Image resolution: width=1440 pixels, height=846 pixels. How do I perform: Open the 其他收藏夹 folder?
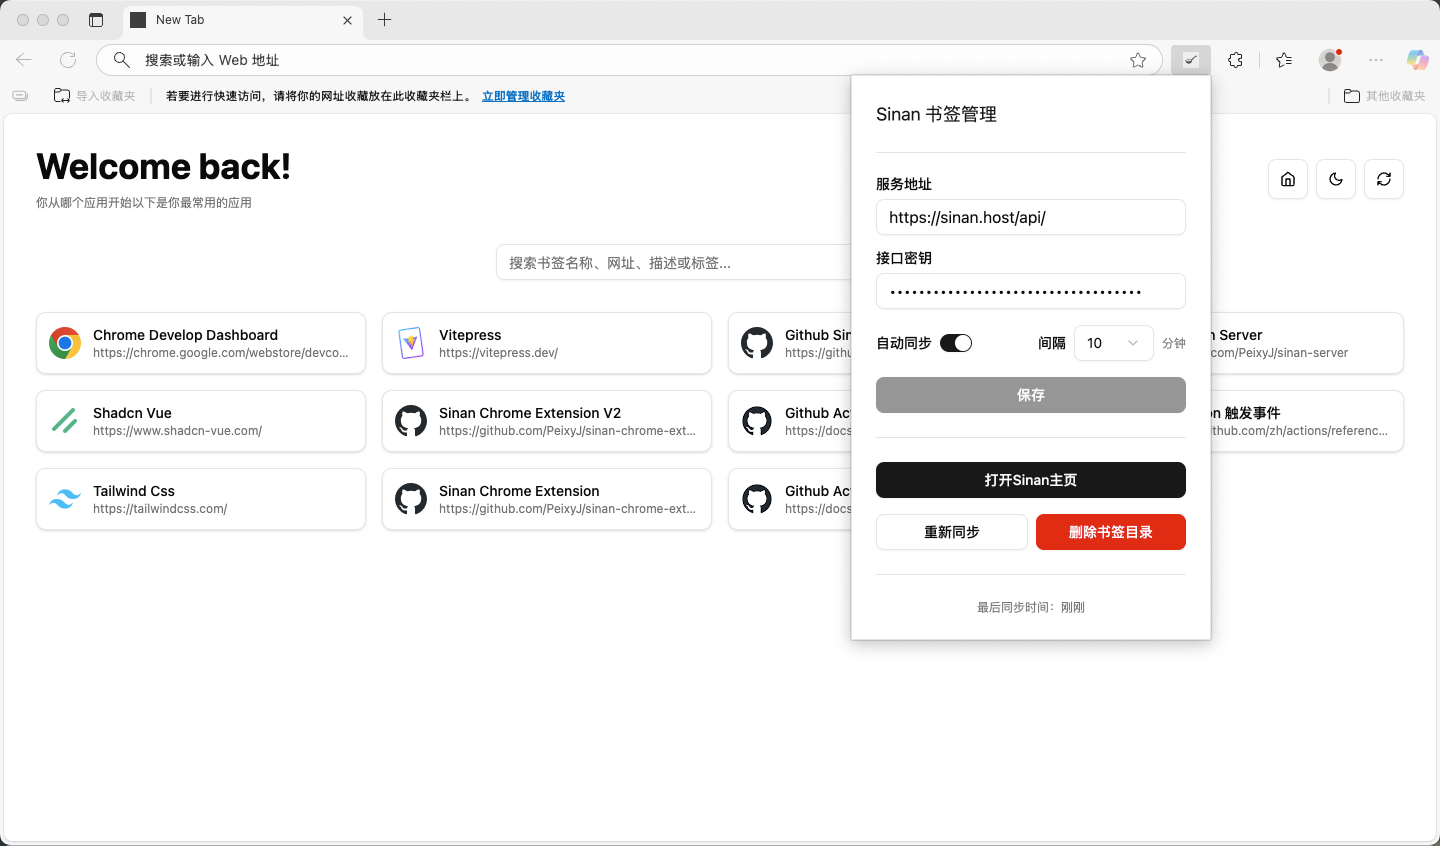(1384, 96)
